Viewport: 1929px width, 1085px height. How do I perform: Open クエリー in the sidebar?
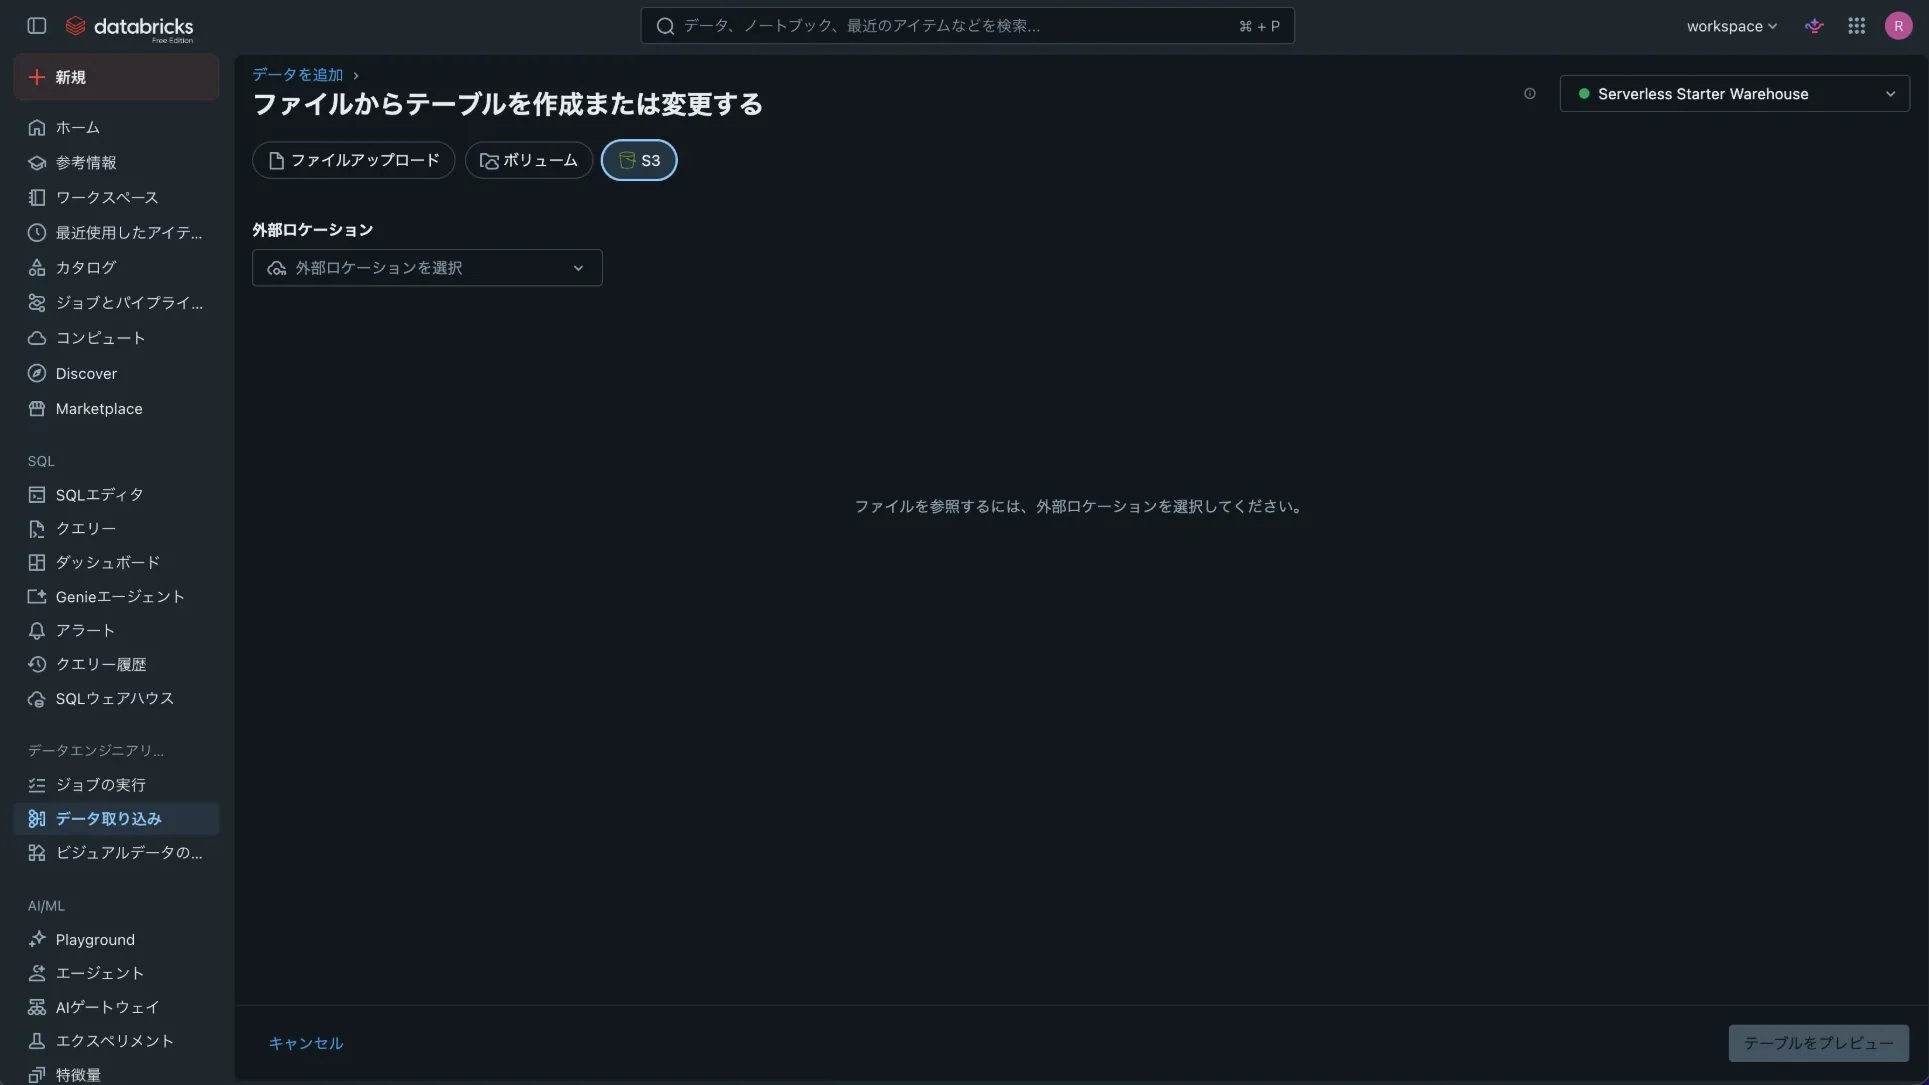tap(117, 528)
